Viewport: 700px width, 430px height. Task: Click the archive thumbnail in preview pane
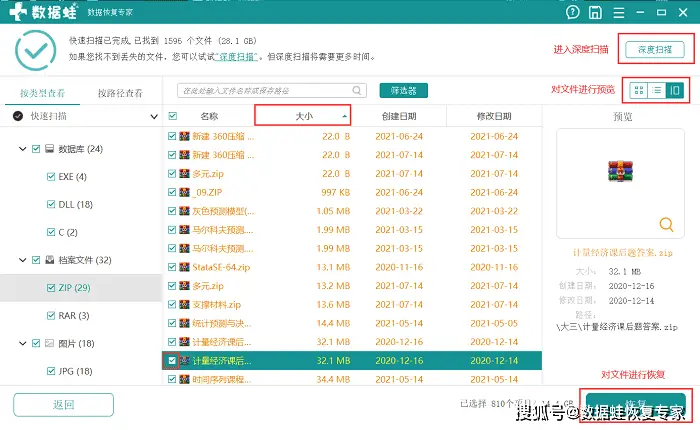621,171
